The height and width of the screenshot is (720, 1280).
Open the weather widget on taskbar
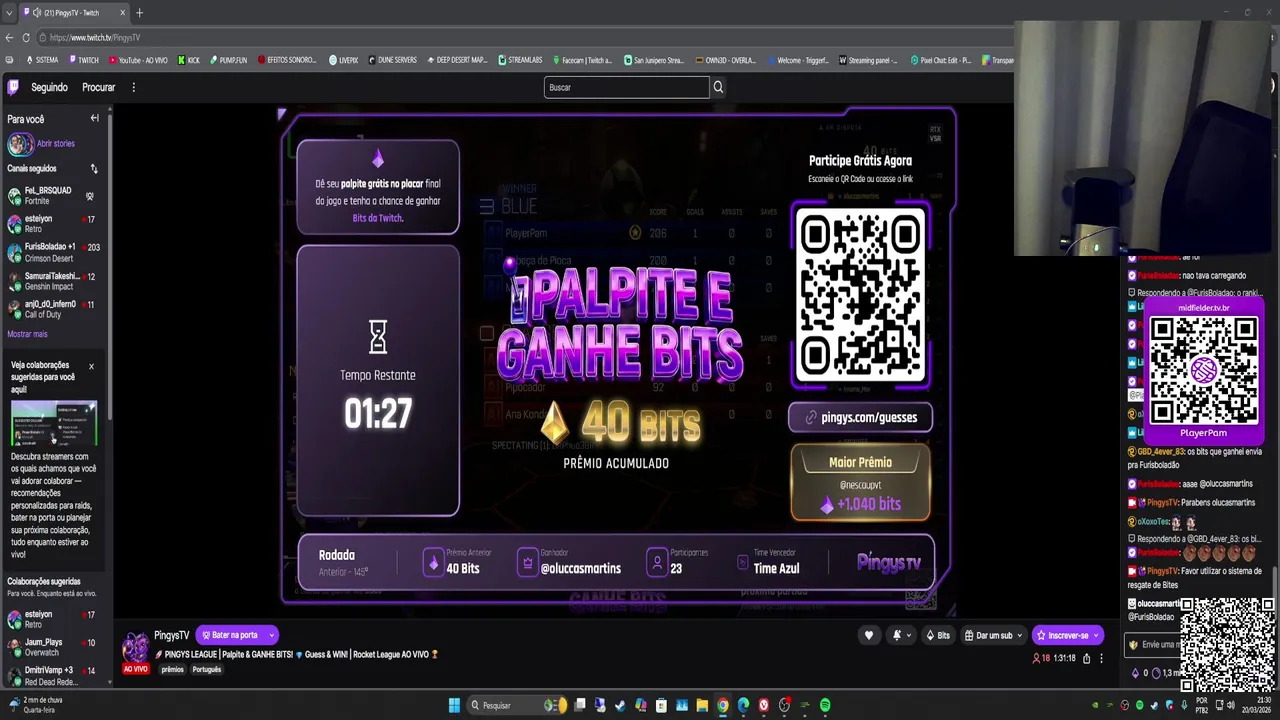click(36, 705)
